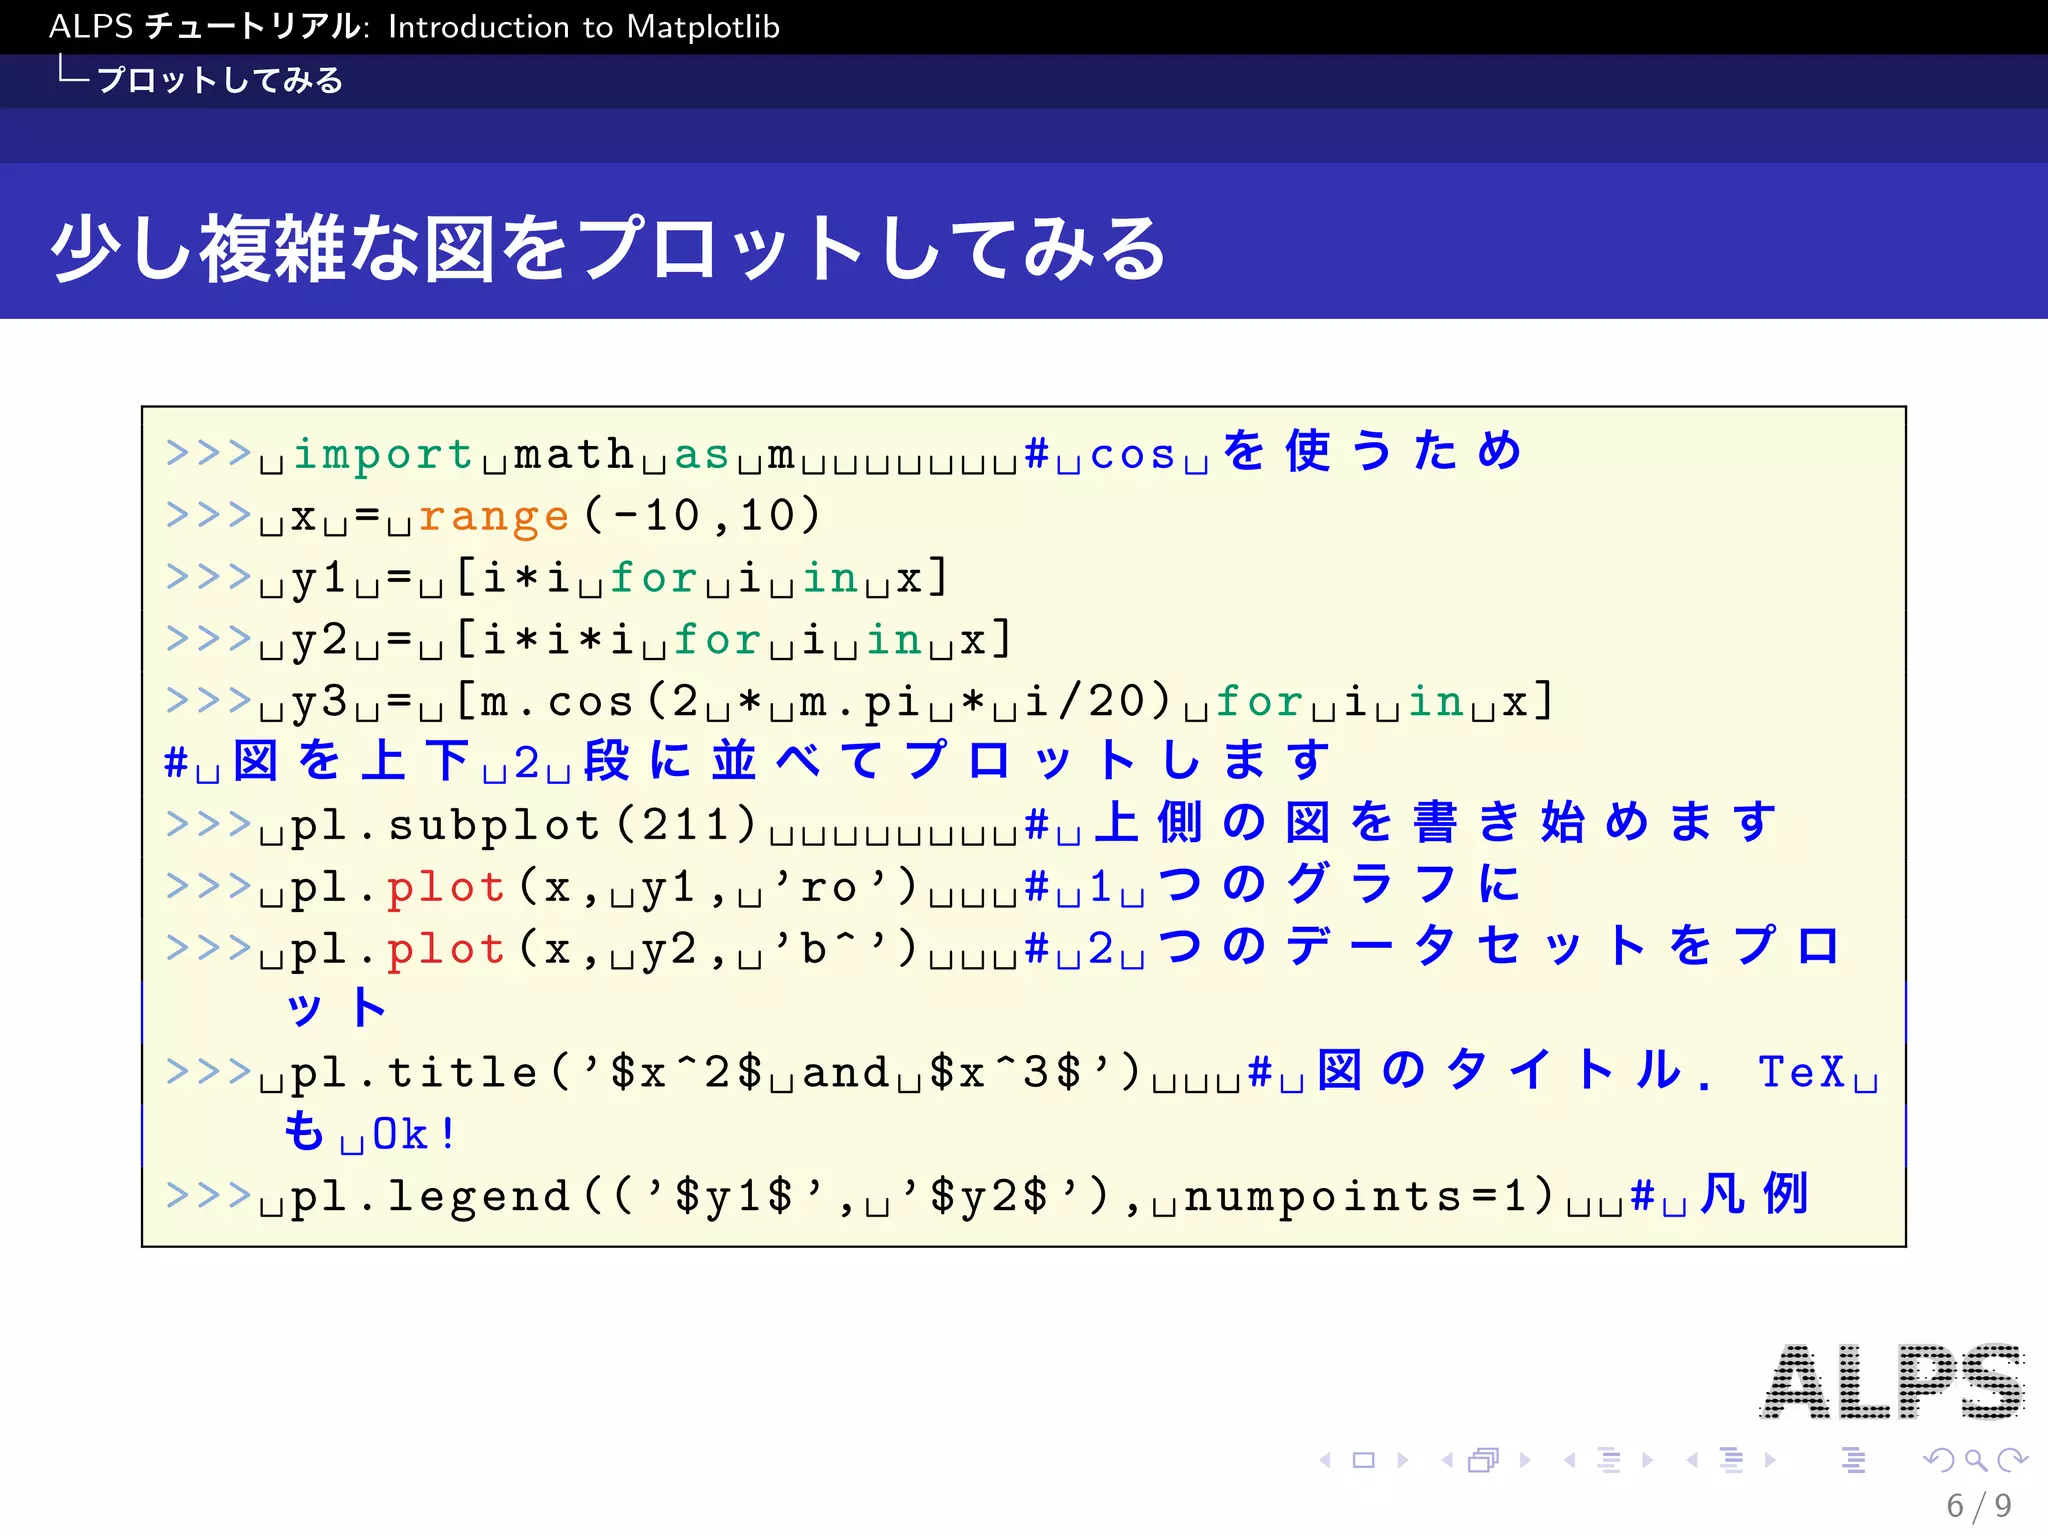
Task: Click the 'プロットしてみる' section link in header
Action: tap(220, 80)
